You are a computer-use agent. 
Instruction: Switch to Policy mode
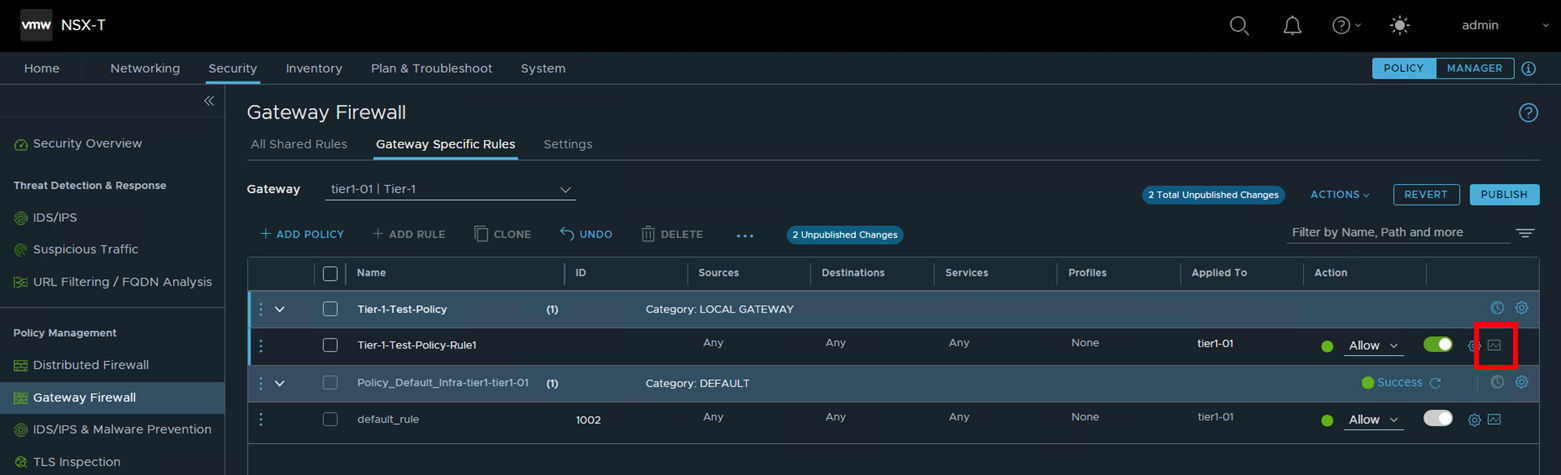(x=1404, y=68)
